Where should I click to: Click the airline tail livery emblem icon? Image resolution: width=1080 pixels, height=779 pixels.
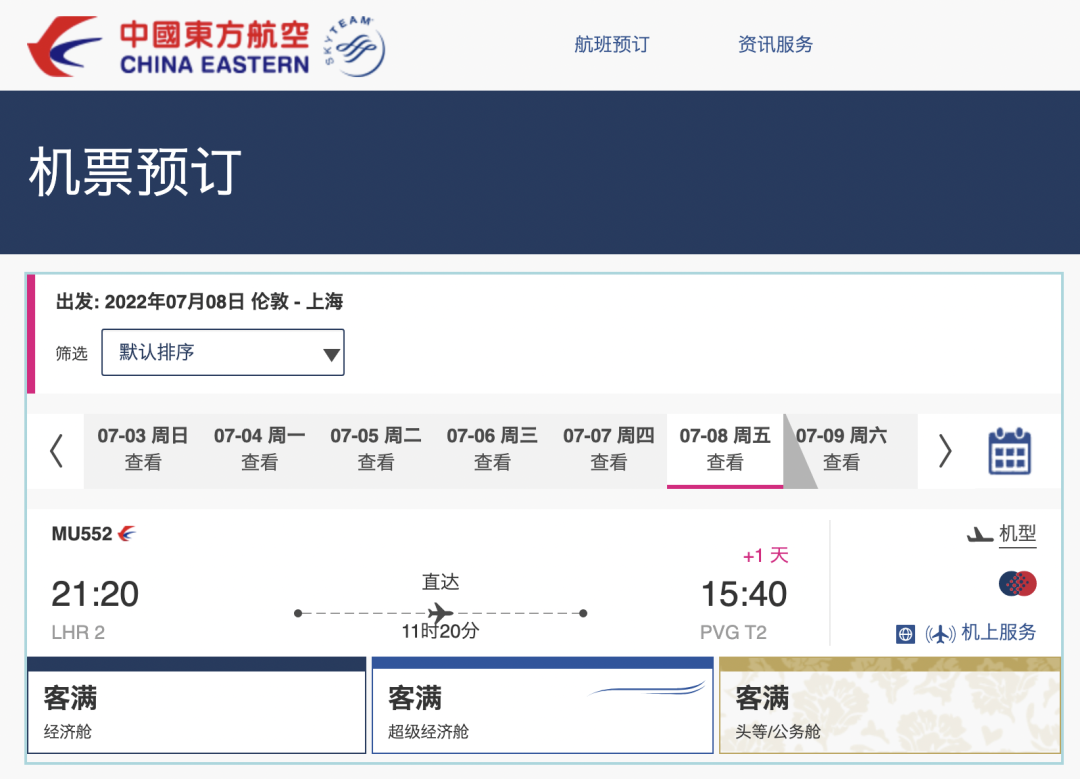point(1017,583)
